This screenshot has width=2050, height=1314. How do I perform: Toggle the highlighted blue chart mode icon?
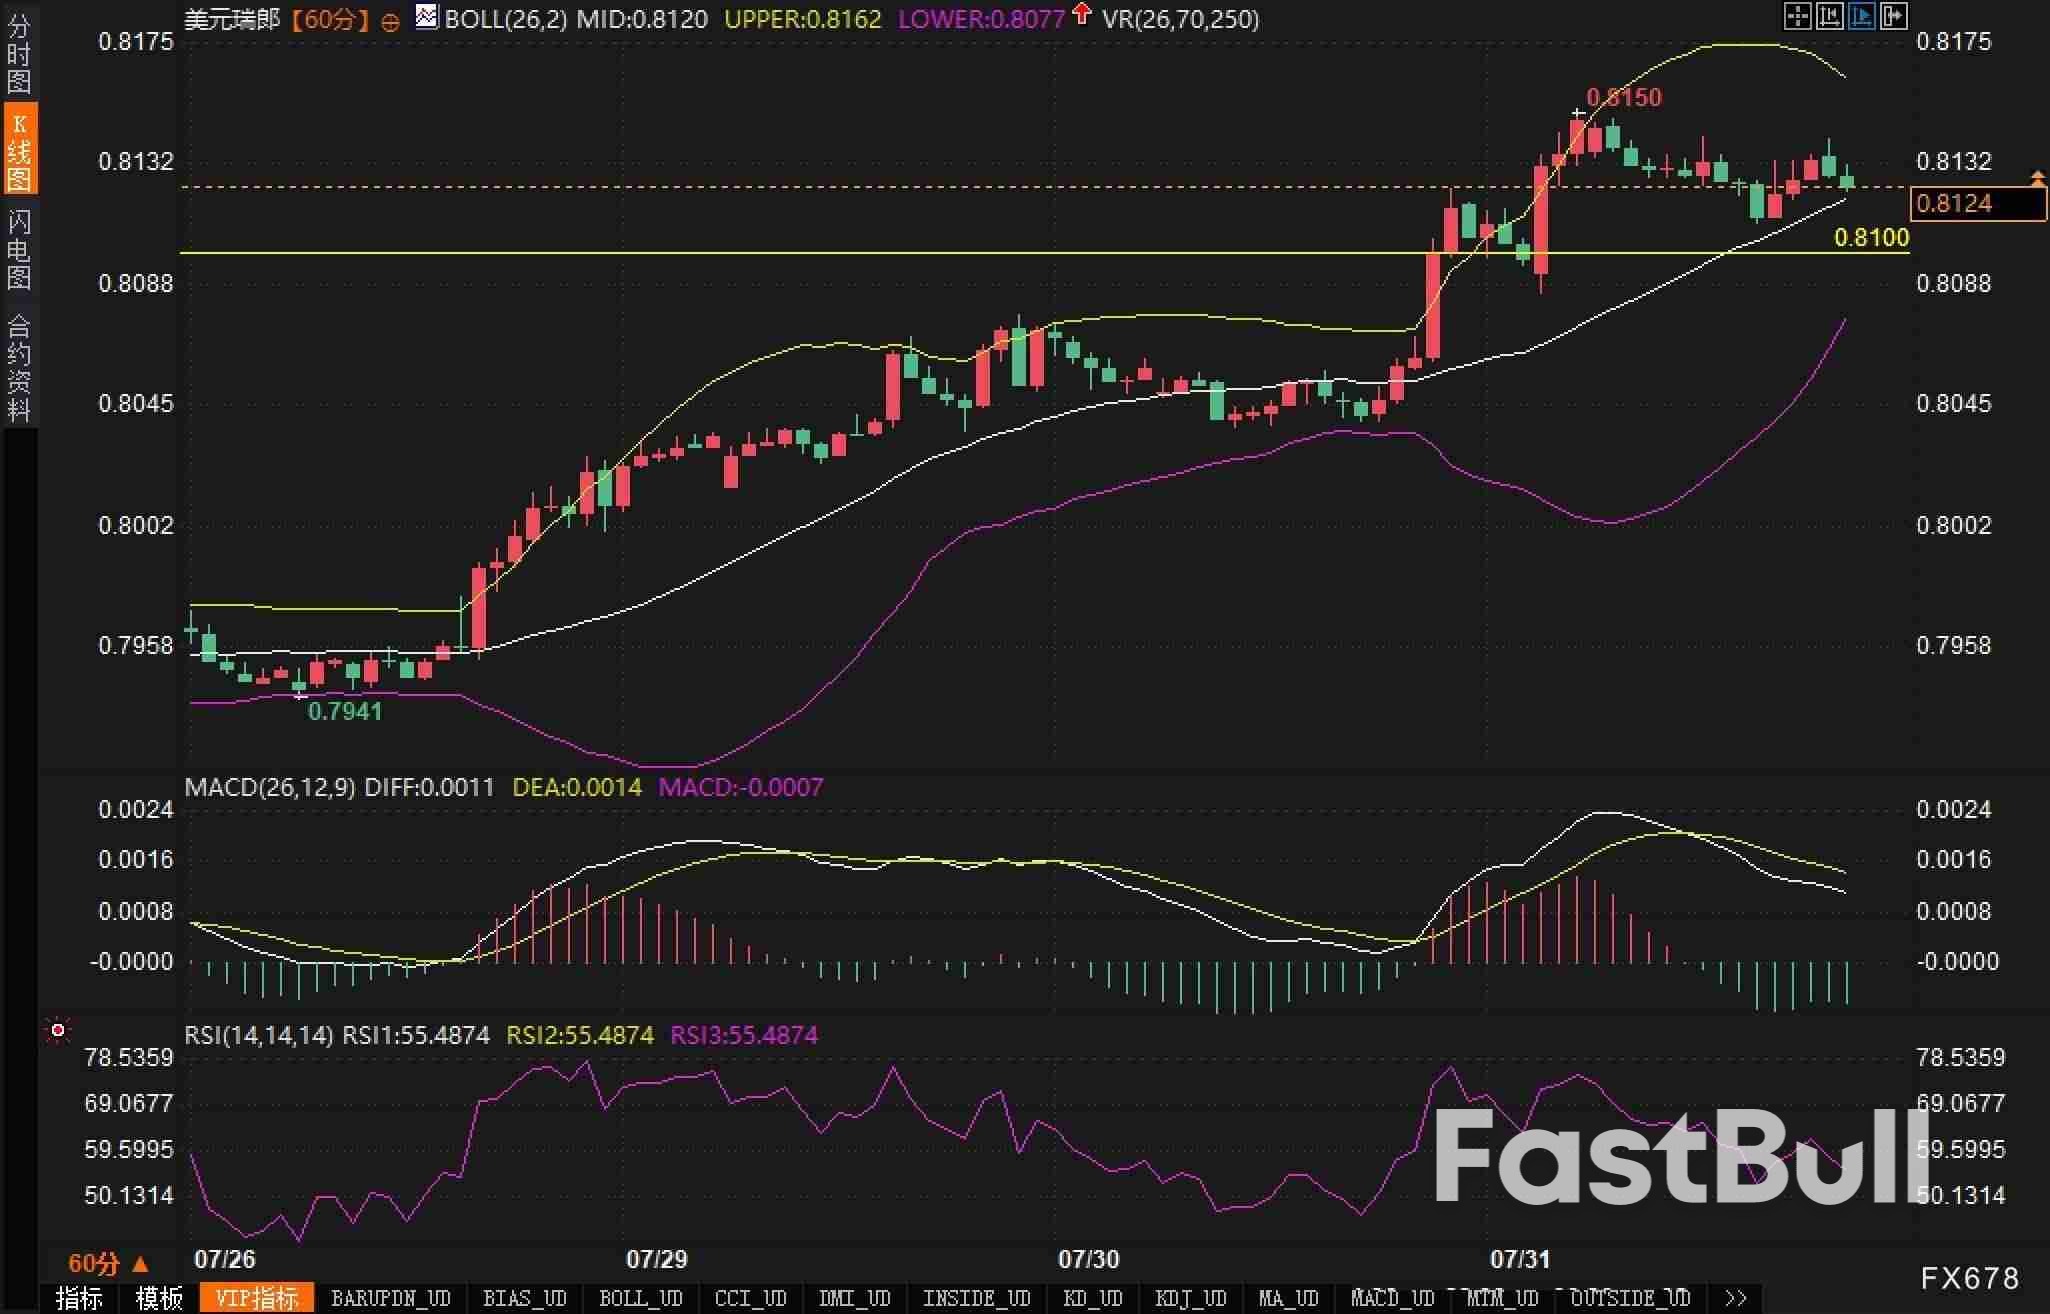pos(1861,16)
